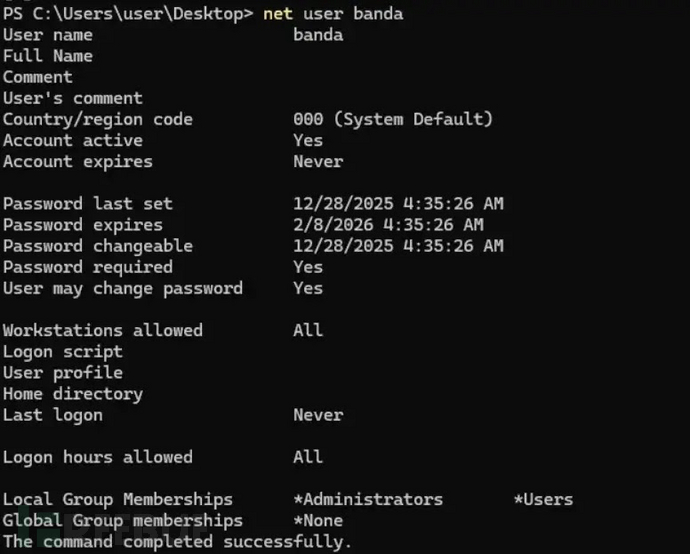Image resolution: width=690 pixels, height=554 pixels.
Task: Click 'All' beside Logon hours allowed
Action: tap(308, 457)
